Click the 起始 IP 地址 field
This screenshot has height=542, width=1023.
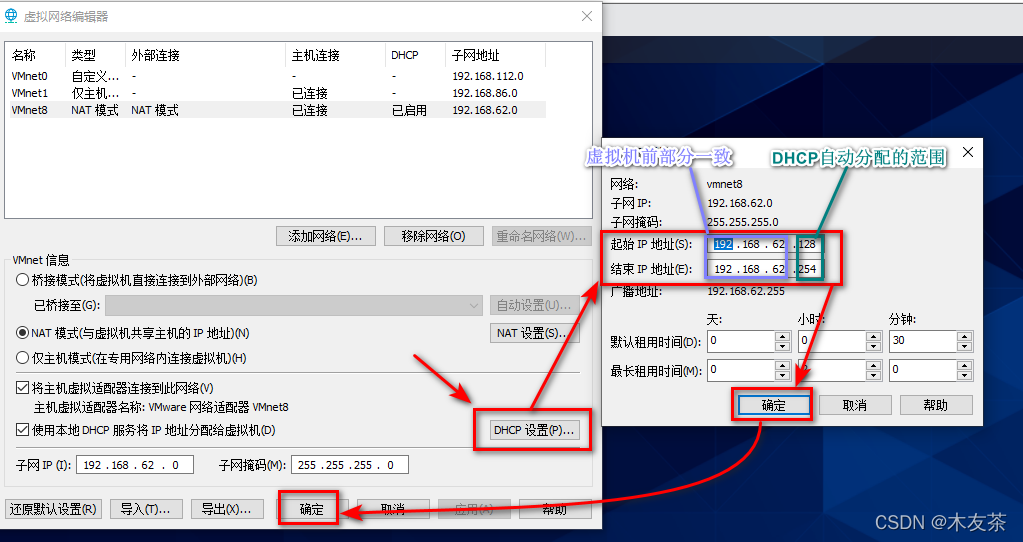coord(765,245)
